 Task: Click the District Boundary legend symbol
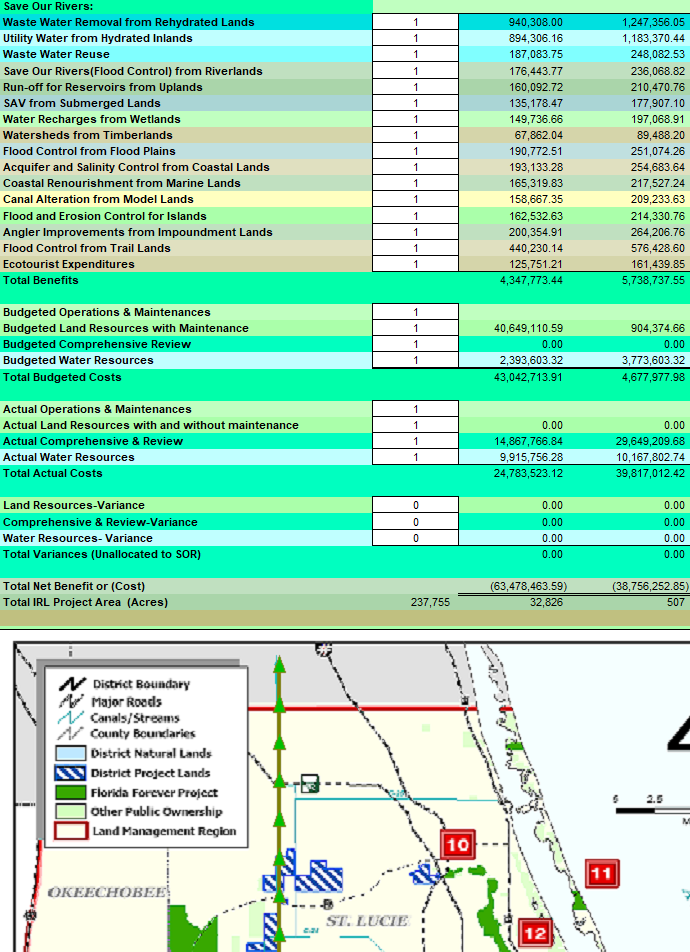click(x=71, y=684)
